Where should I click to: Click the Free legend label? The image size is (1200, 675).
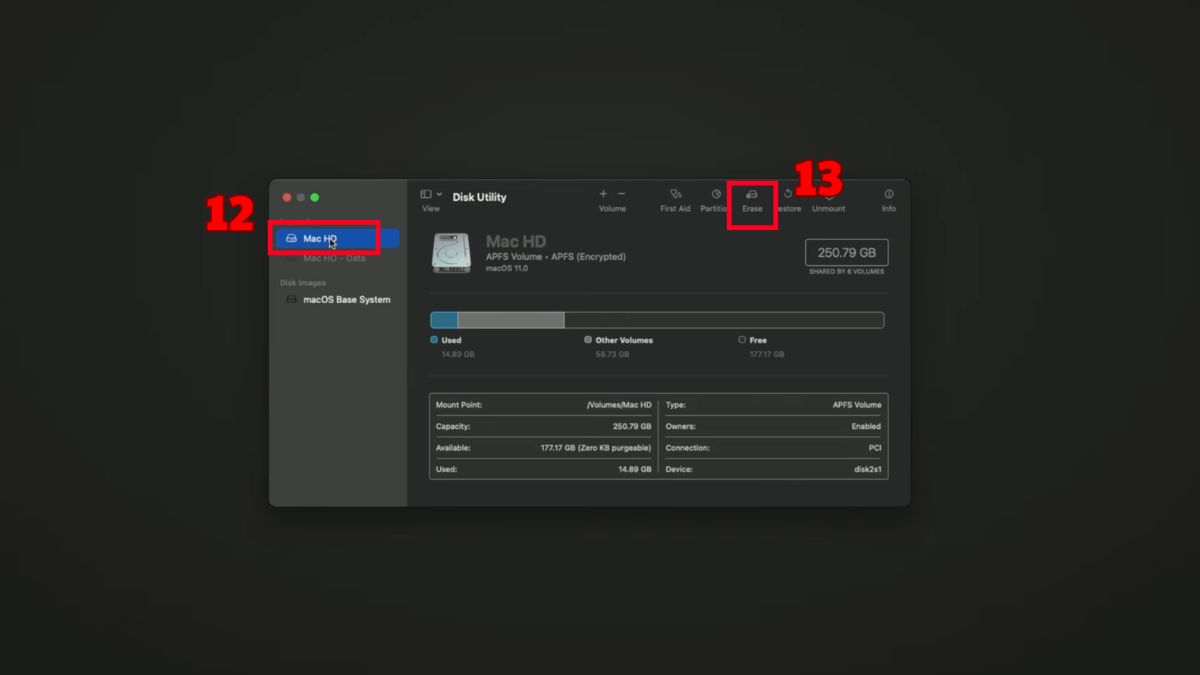[758, 340]
